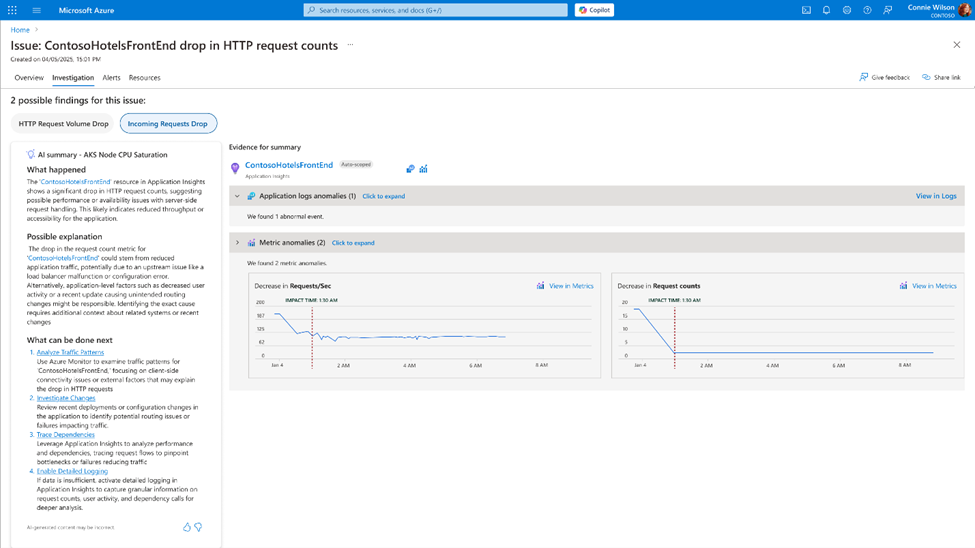This screenshot has height=548, width=975.
Task: Focus the search resources input
Action: pyautogui.click(x=435, y=10)
